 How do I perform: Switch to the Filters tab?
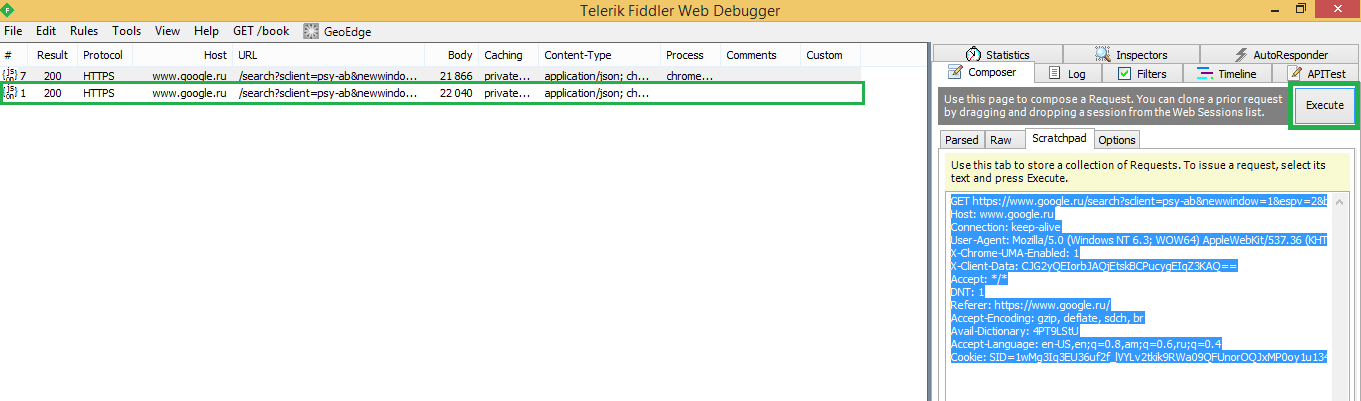(1141, 74)
